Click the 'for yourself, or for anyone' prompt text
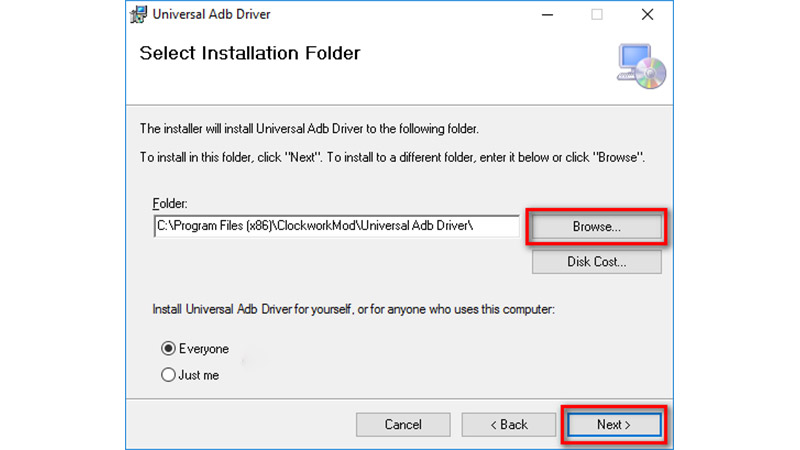The width and height of the screenshot is (800, 450). click(x=353, y=309)
